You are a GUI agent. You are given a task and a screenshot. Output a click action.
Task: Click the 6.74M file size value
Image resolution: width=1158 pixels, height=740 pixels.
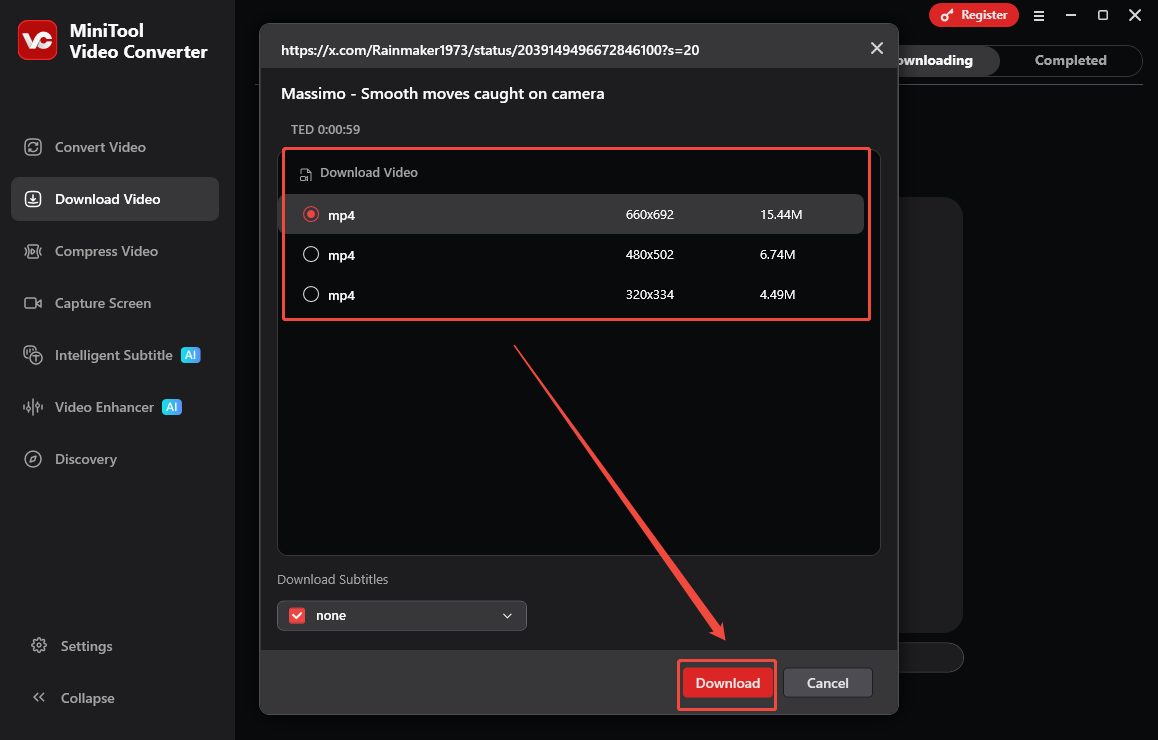click(777, 254)
